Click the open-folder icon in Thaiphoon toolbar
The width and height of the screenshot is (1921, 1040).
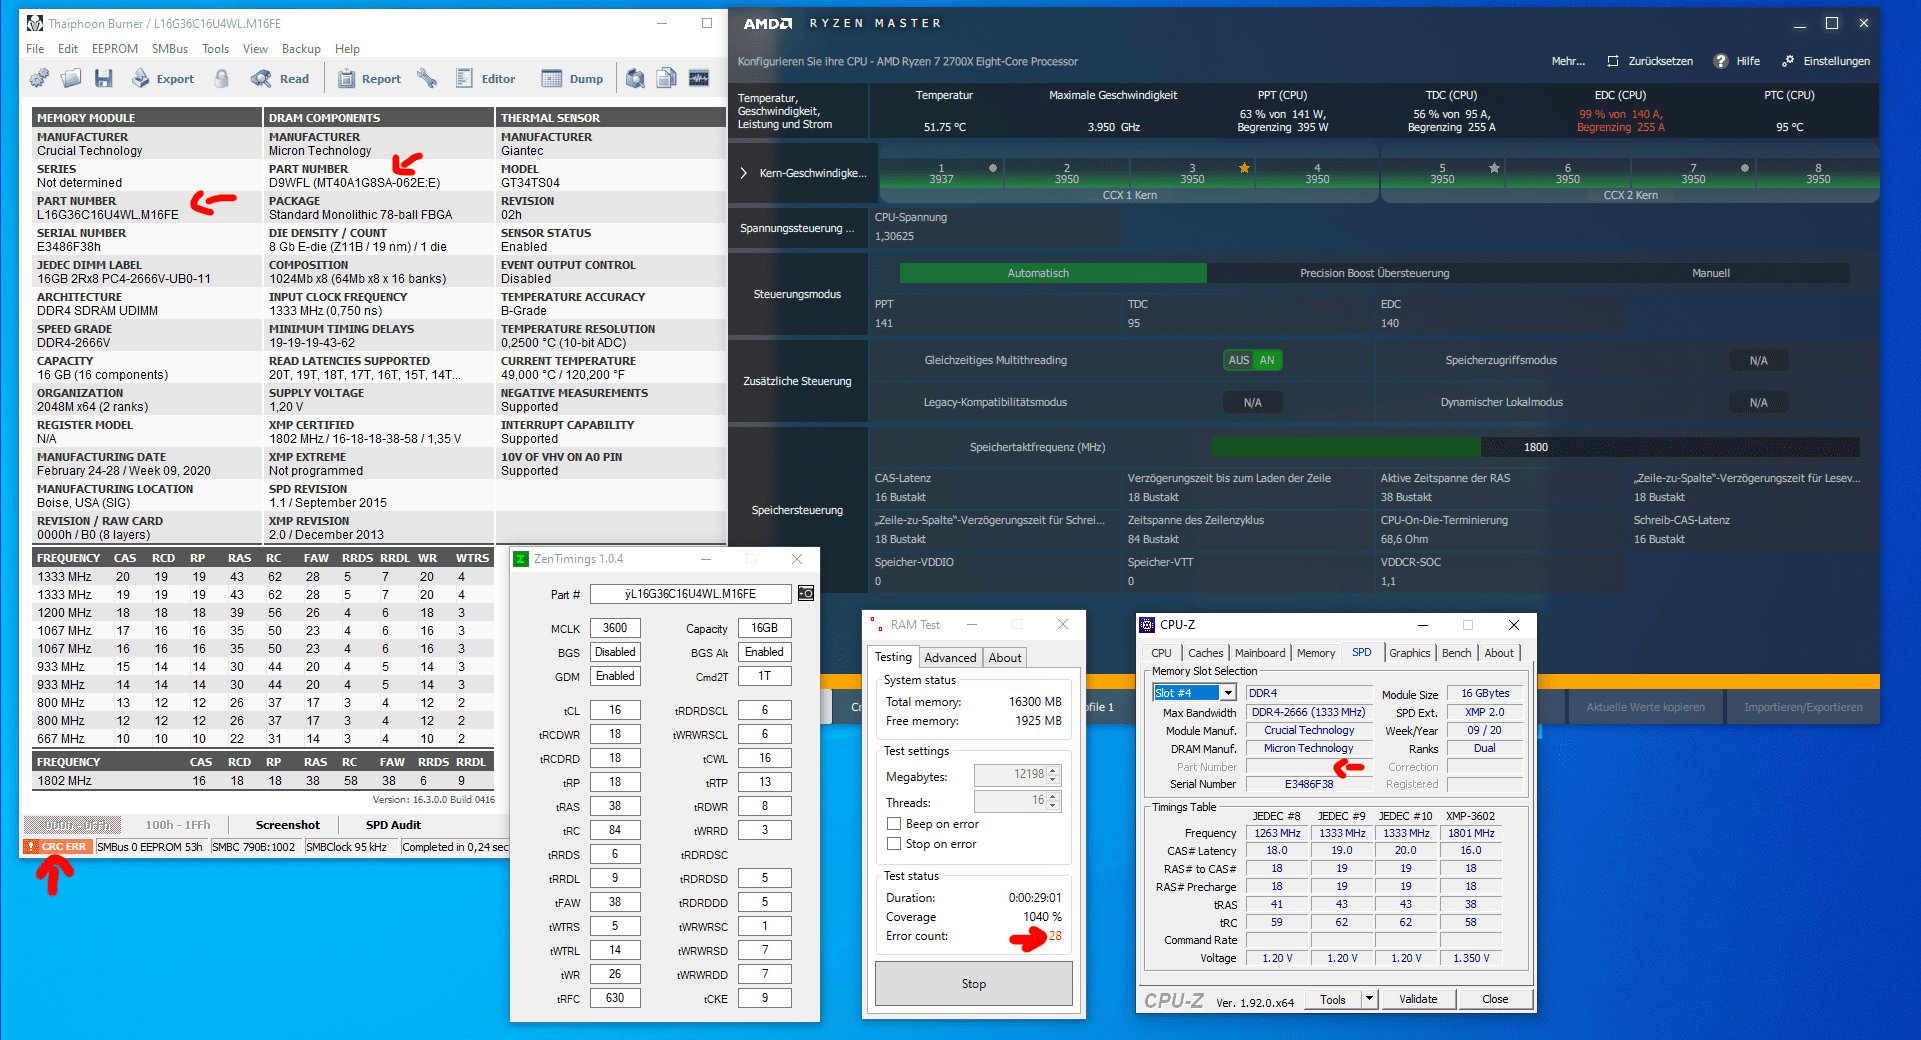coord(71,78)
